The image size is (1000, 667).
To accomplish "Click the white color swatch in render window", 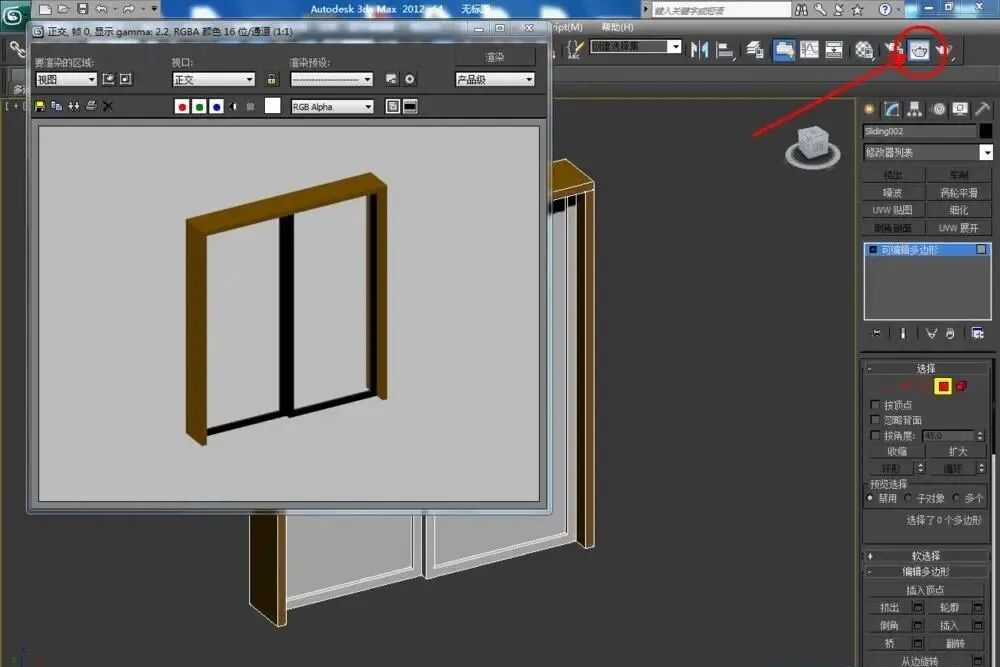I will point(272,106).
